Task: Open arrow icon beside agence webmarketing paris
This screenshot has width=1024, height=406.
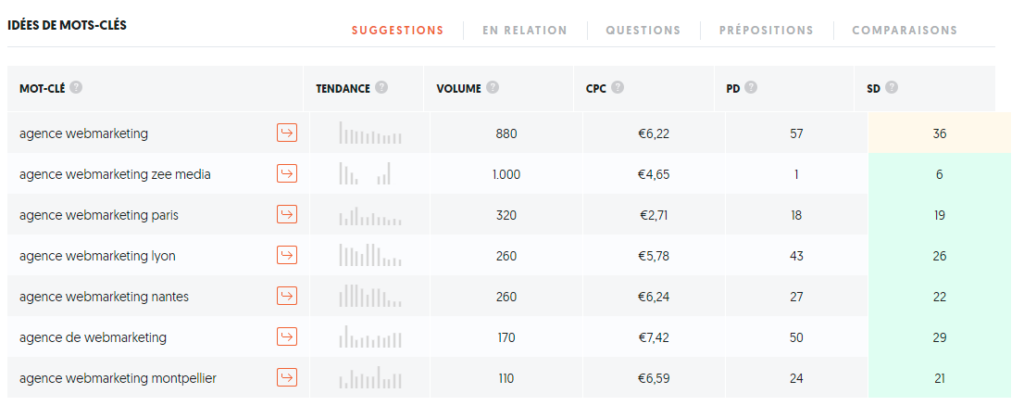Action: click(x=287, y=214)
